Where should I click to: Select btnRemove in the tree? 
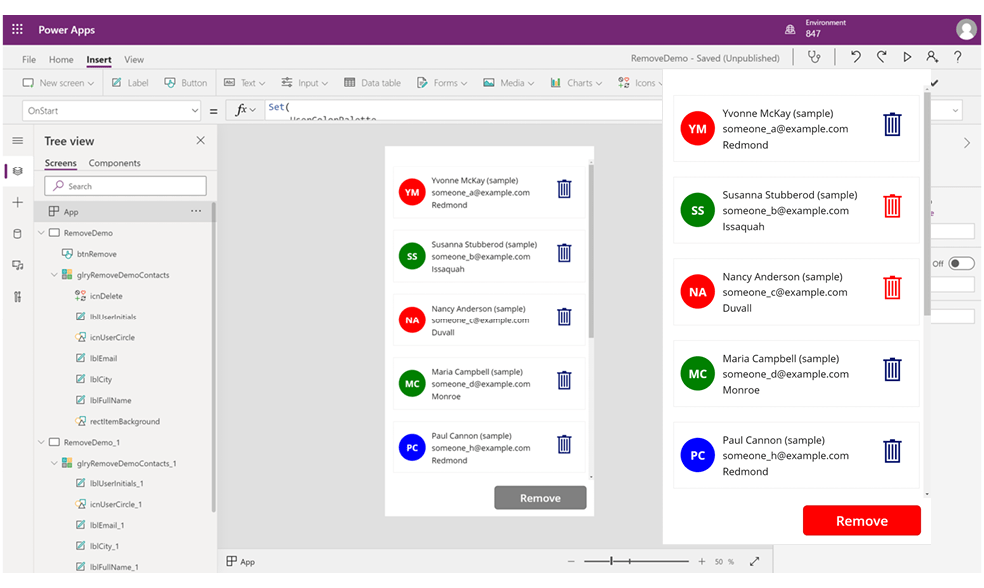(97, 254)
